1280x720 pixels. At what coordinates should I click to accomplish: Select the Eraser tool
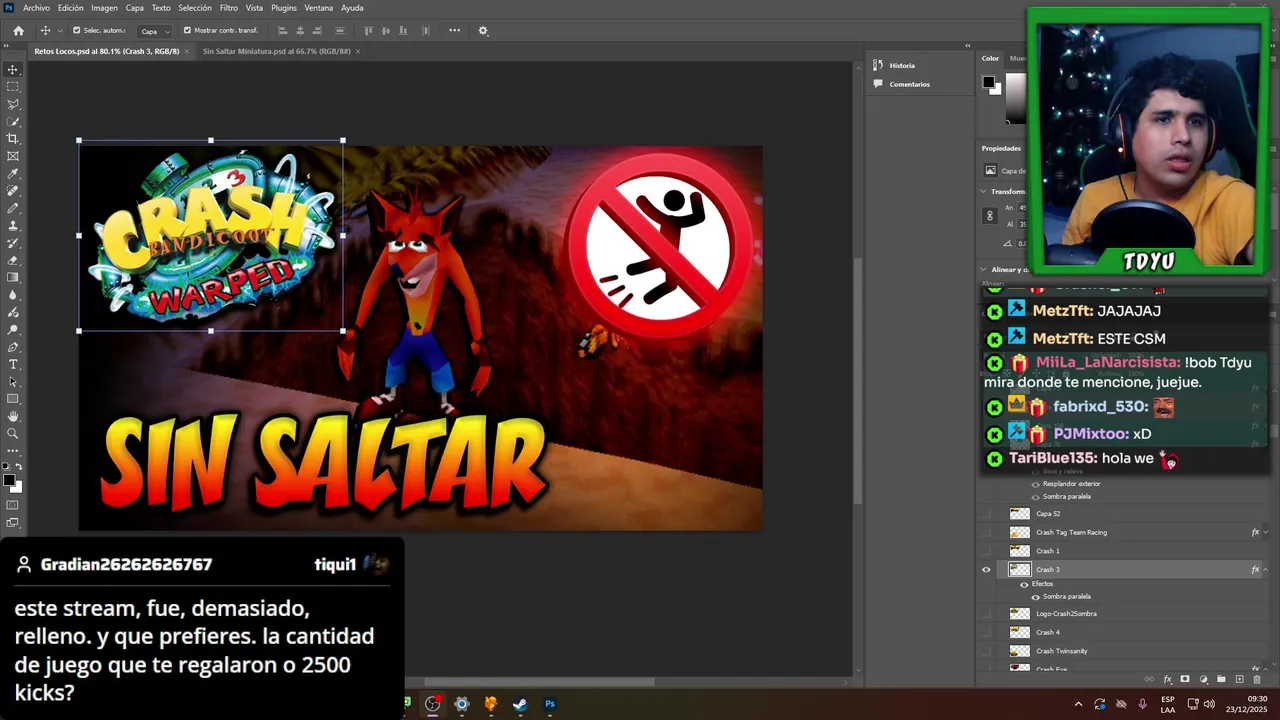click(x=13, y=260)
